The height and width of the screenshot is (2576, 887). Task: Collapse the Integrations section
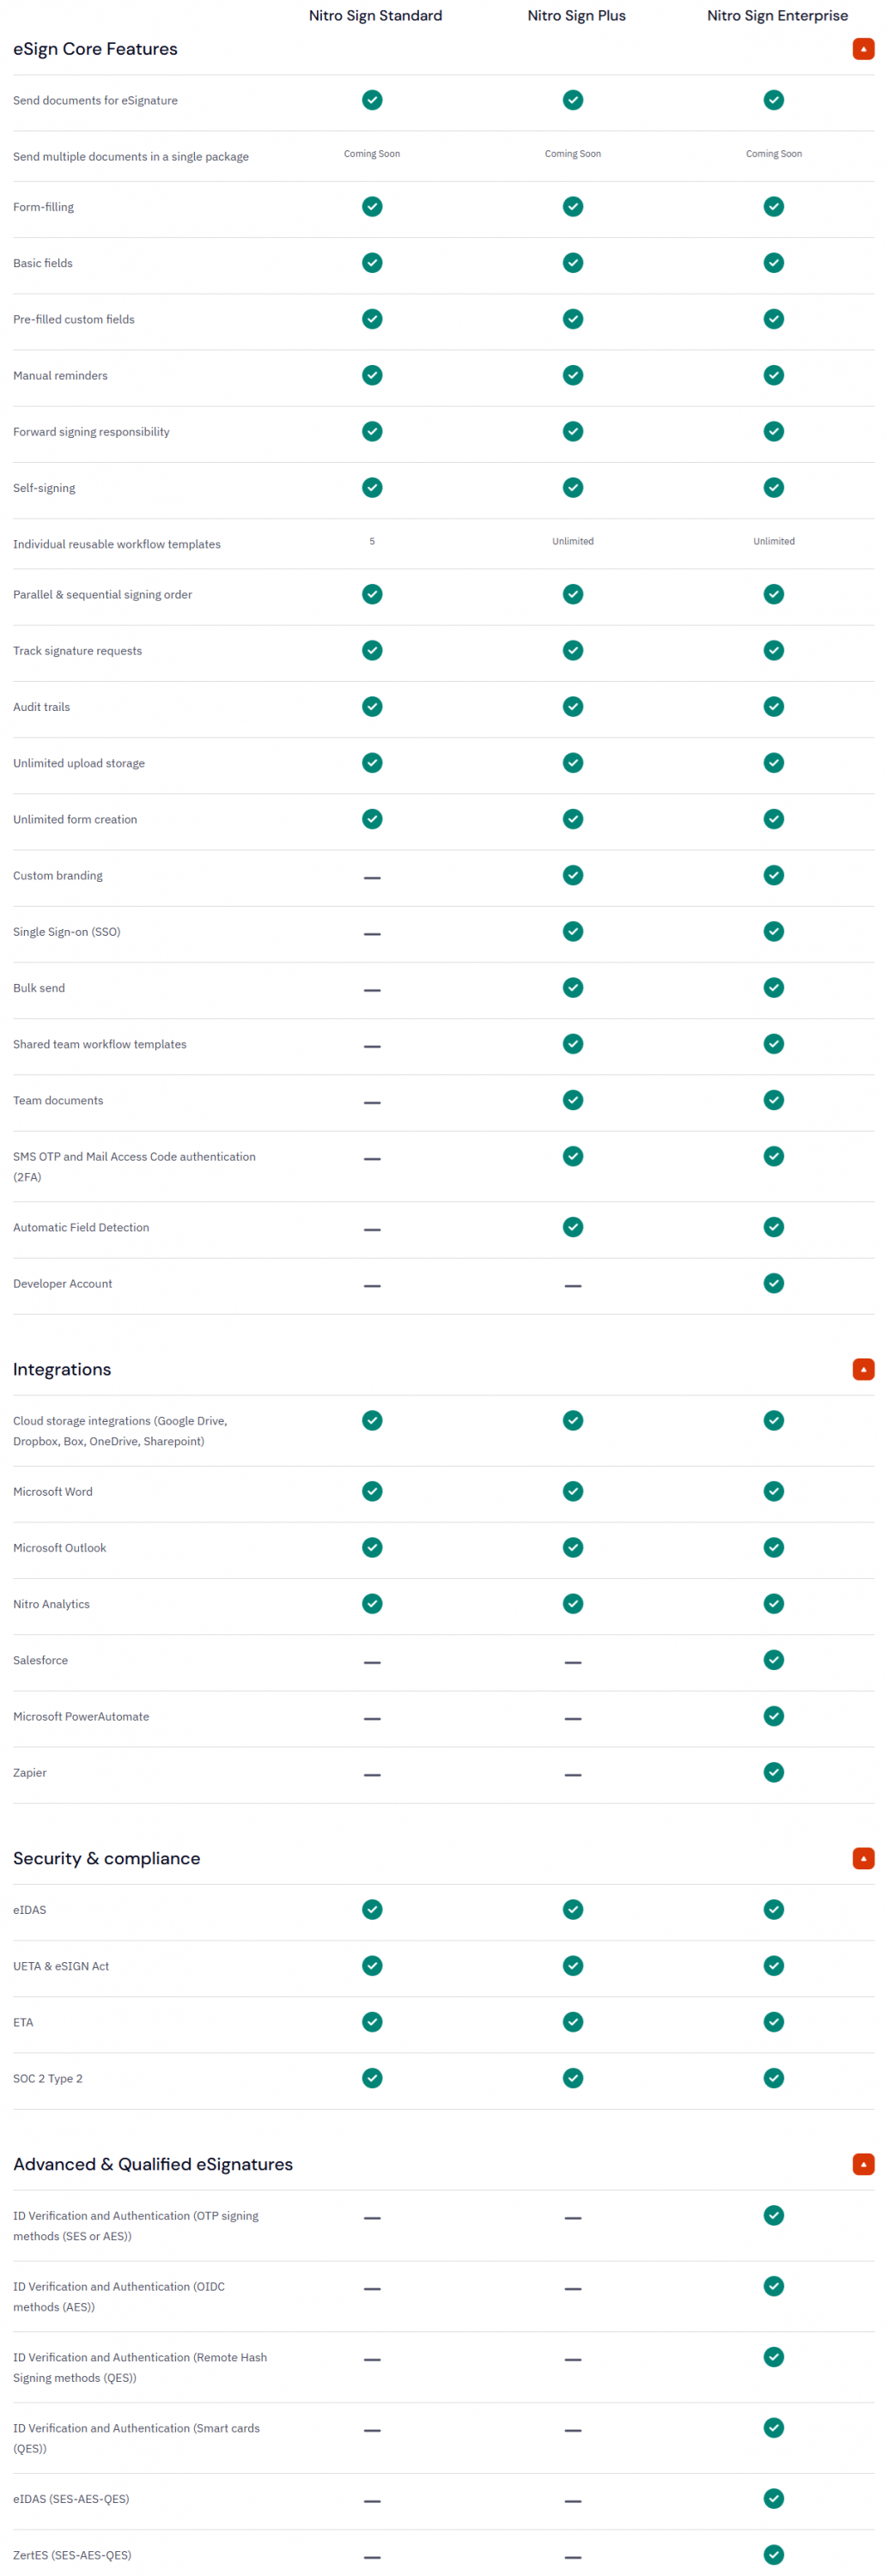point(863,1369)
